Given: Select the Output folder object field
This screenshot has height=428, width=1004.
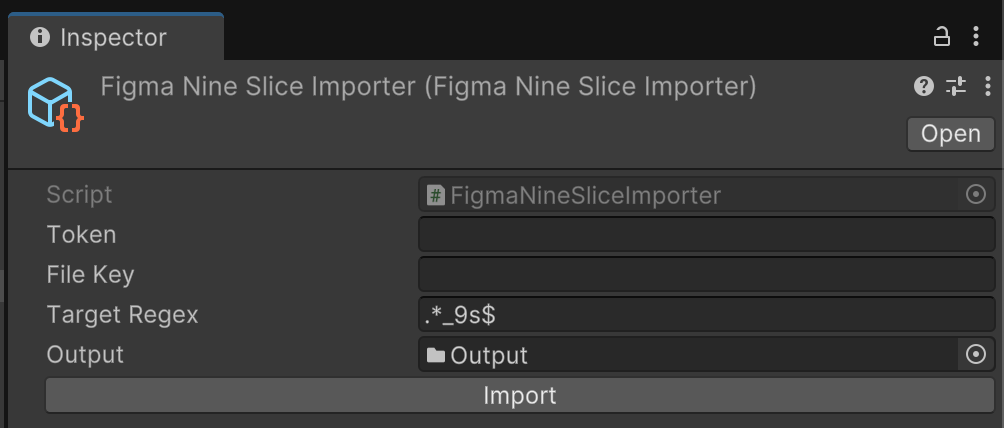Looking at the screenshot, I should [690, 355].
